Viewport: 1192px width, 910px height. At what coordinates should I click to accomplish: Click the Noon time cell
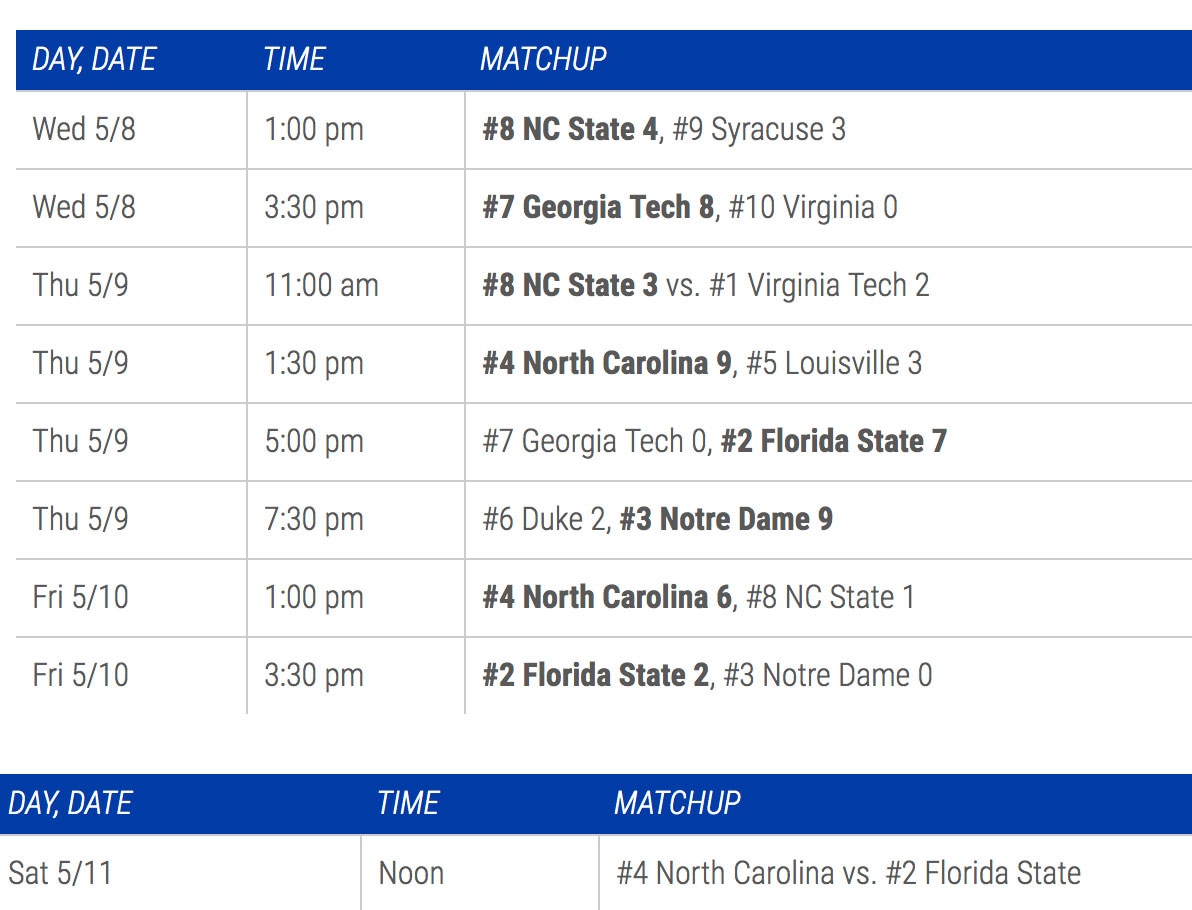click(x=411, y=873)
